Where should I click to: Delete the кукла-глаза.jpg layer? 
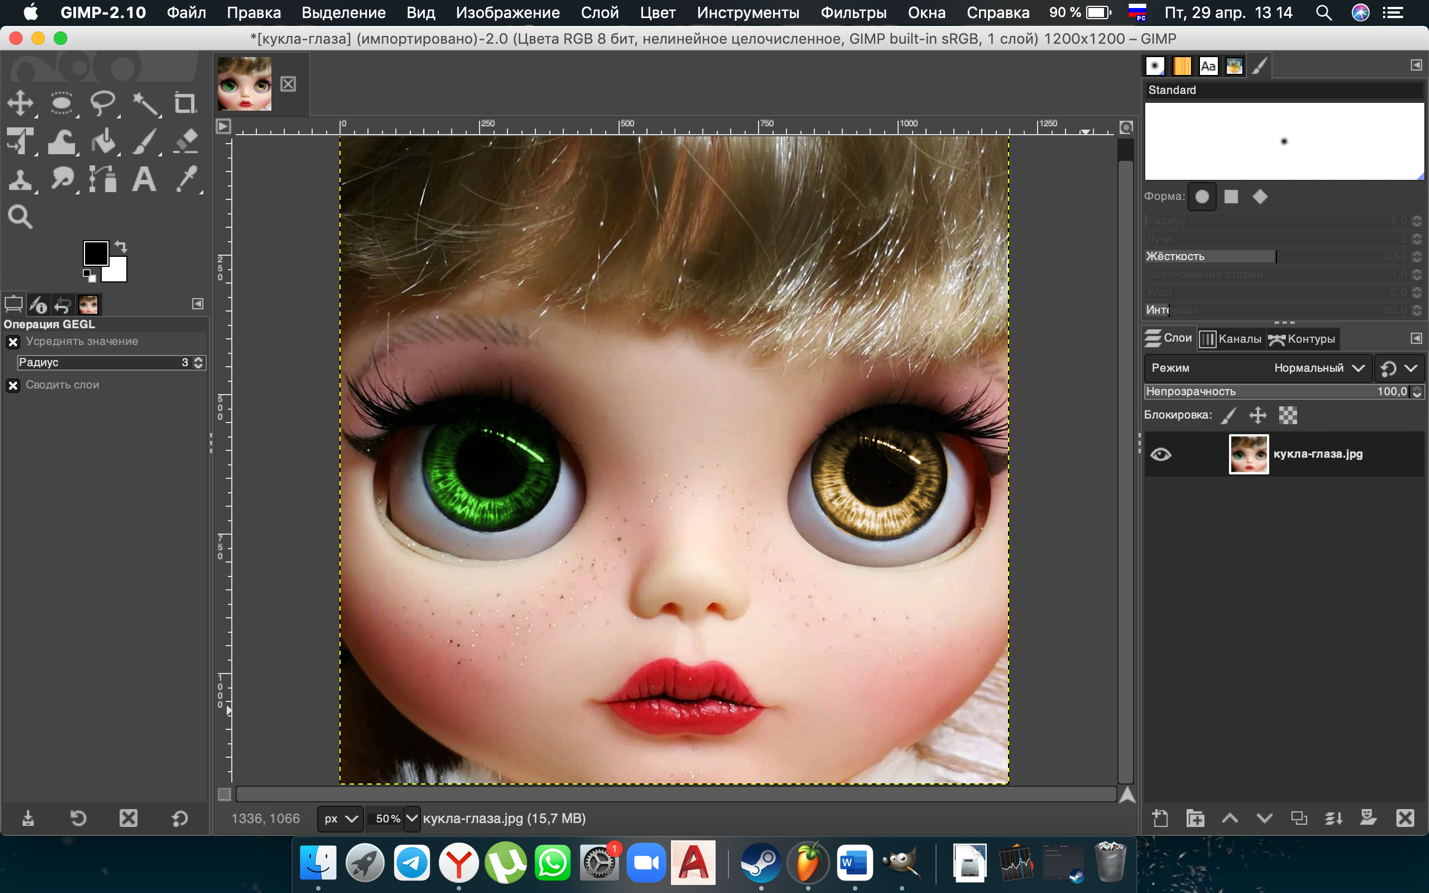point(1405,818)
